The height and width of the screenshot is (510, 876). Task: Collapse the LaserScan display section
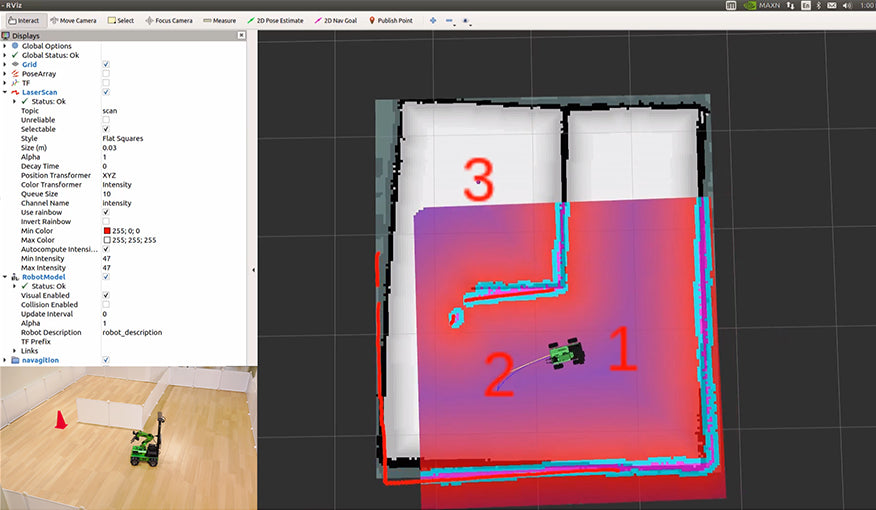click(6, 92)
